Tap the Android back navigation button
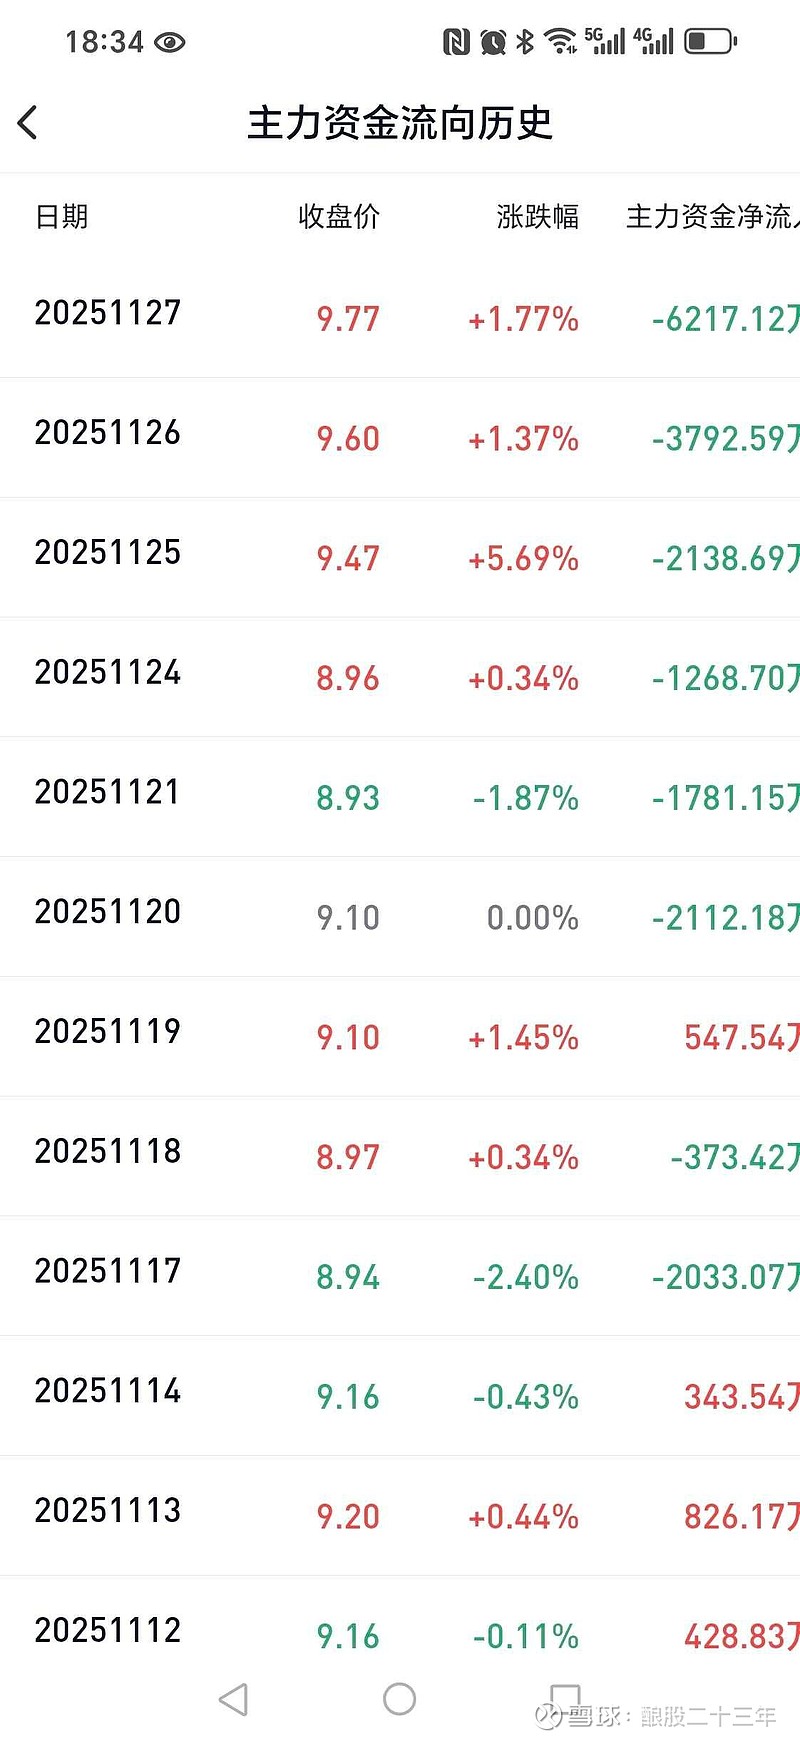Image resolution: width=800 pixels, height=1741 pixels. point(234,1699)
